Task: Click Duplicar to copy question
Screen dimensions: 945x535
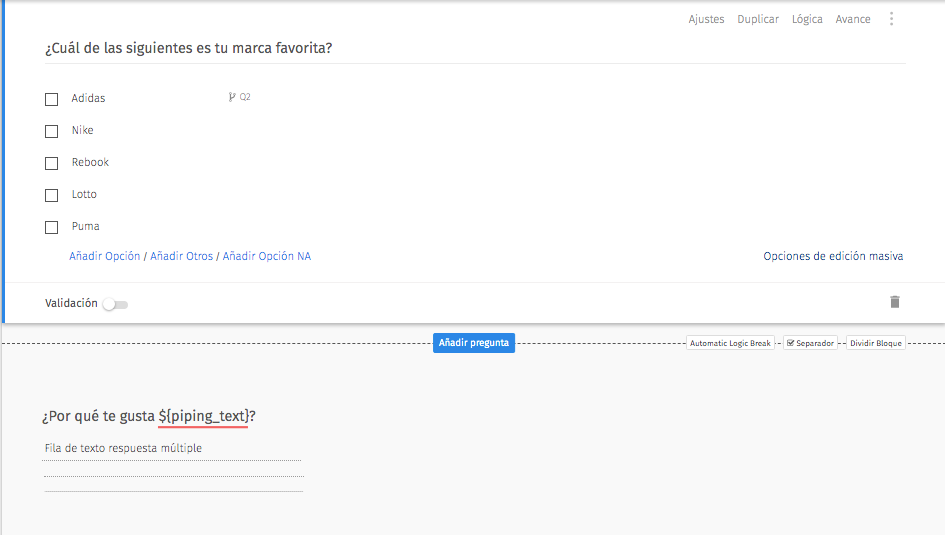Action: point(758,19)
